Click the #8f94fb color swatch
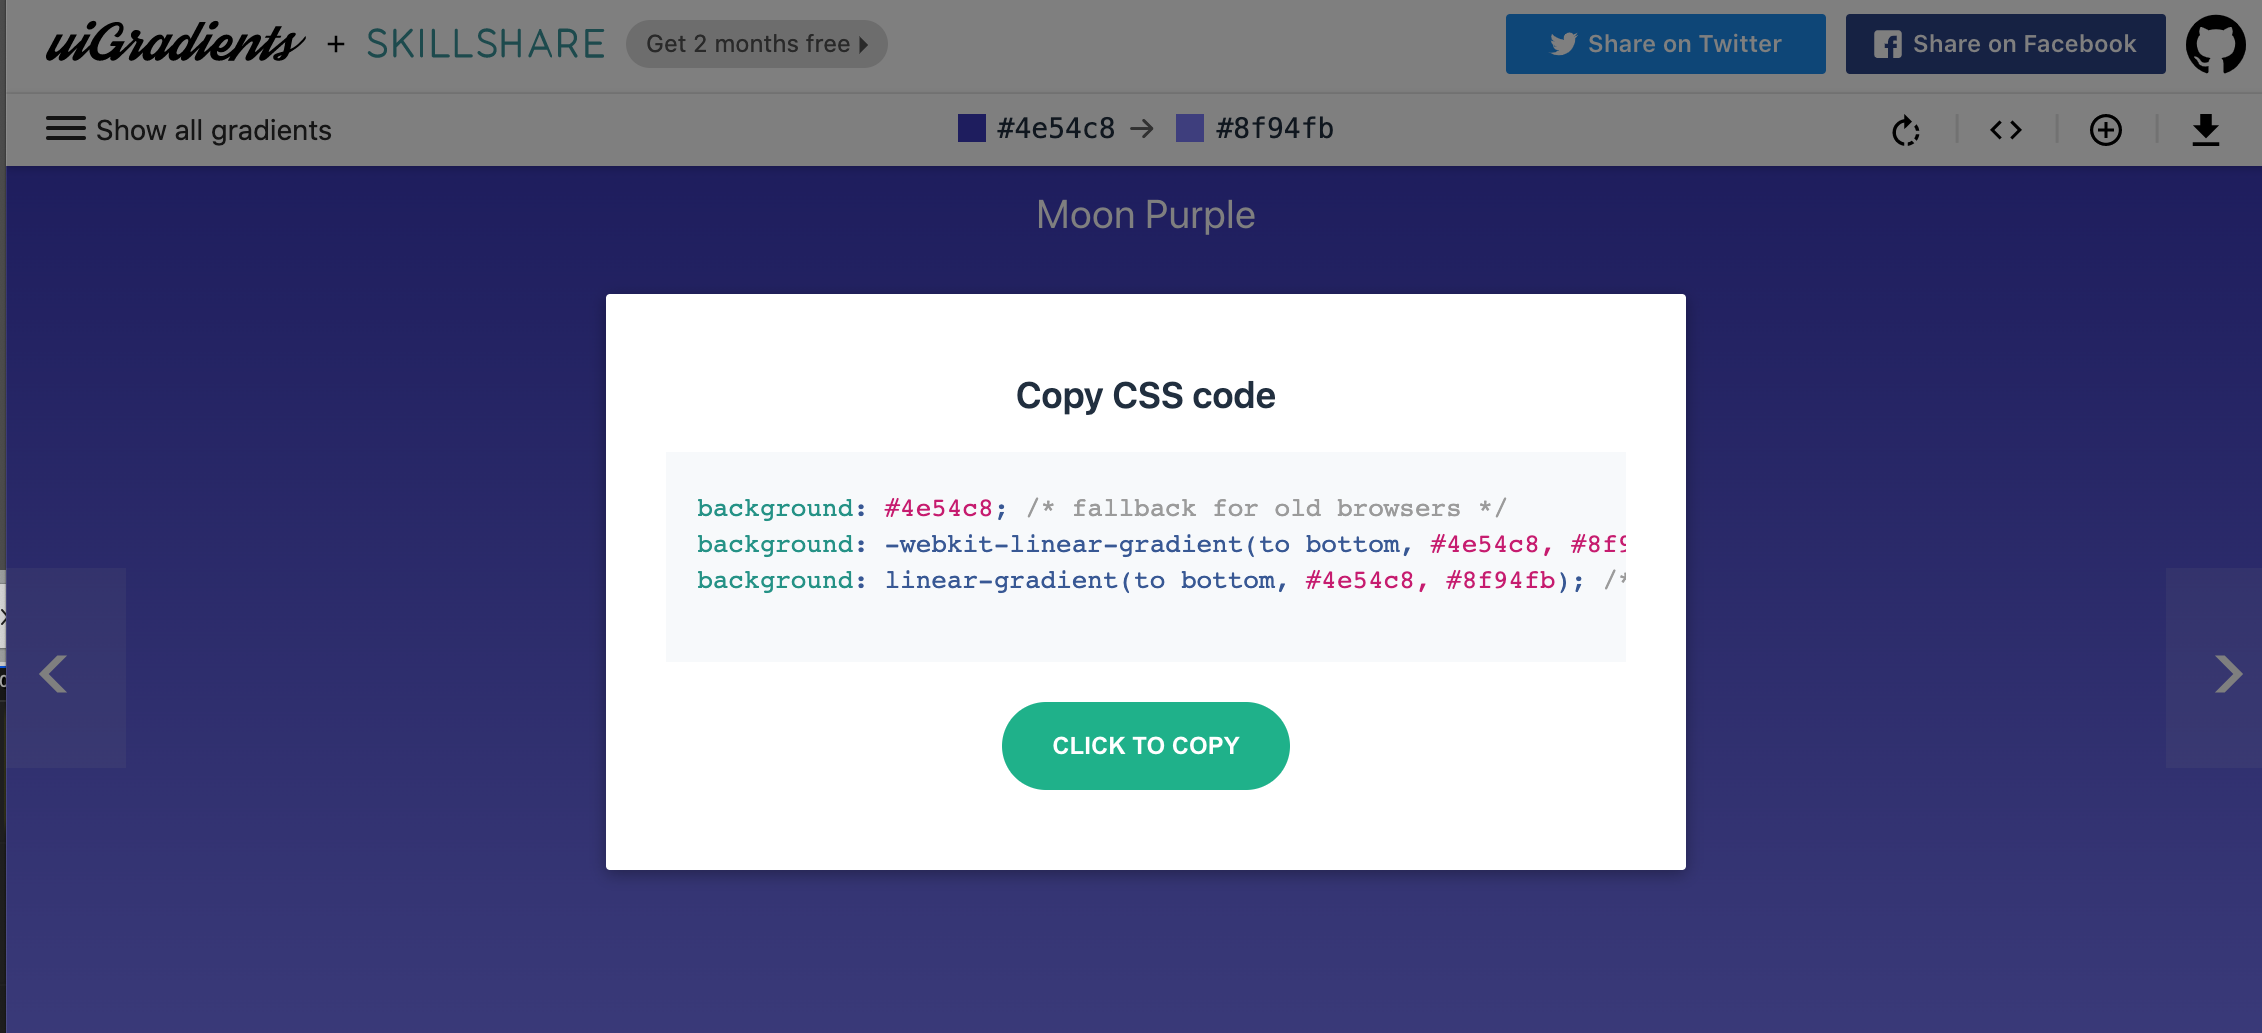The width and height of the screenshot is (2262, 1033). tap(1190, 128)
